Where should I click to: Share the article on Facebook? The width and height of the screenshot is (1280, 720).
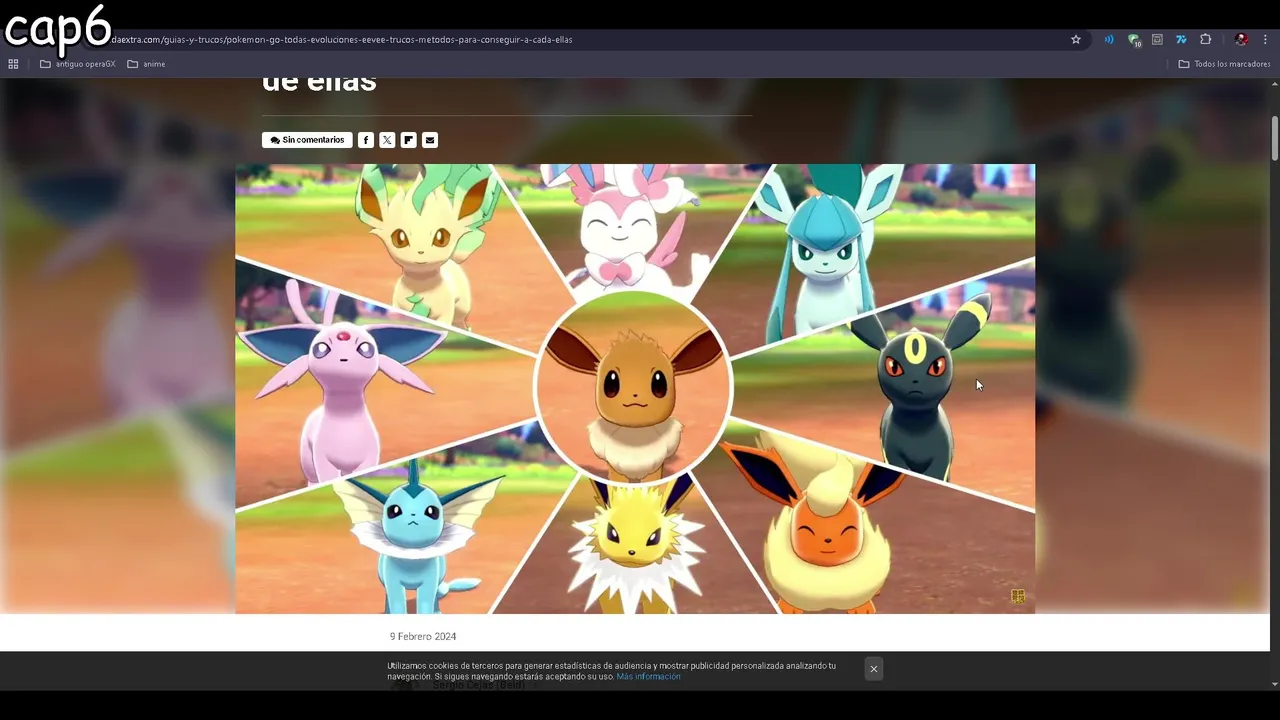point(366,140)
